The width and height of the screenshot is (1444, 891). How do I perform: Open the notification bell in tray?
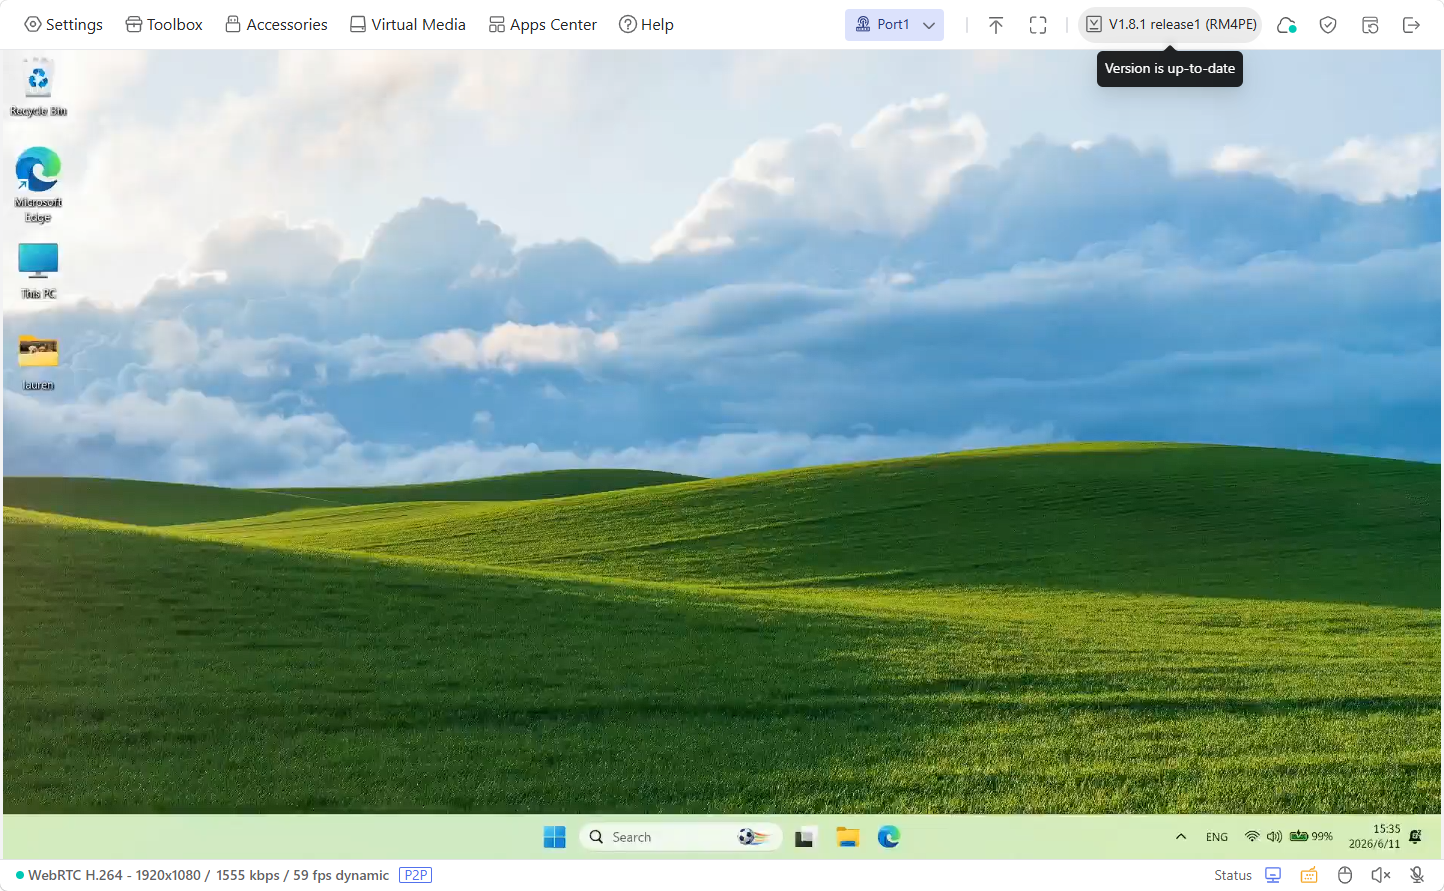click(x=1415, y=837)
